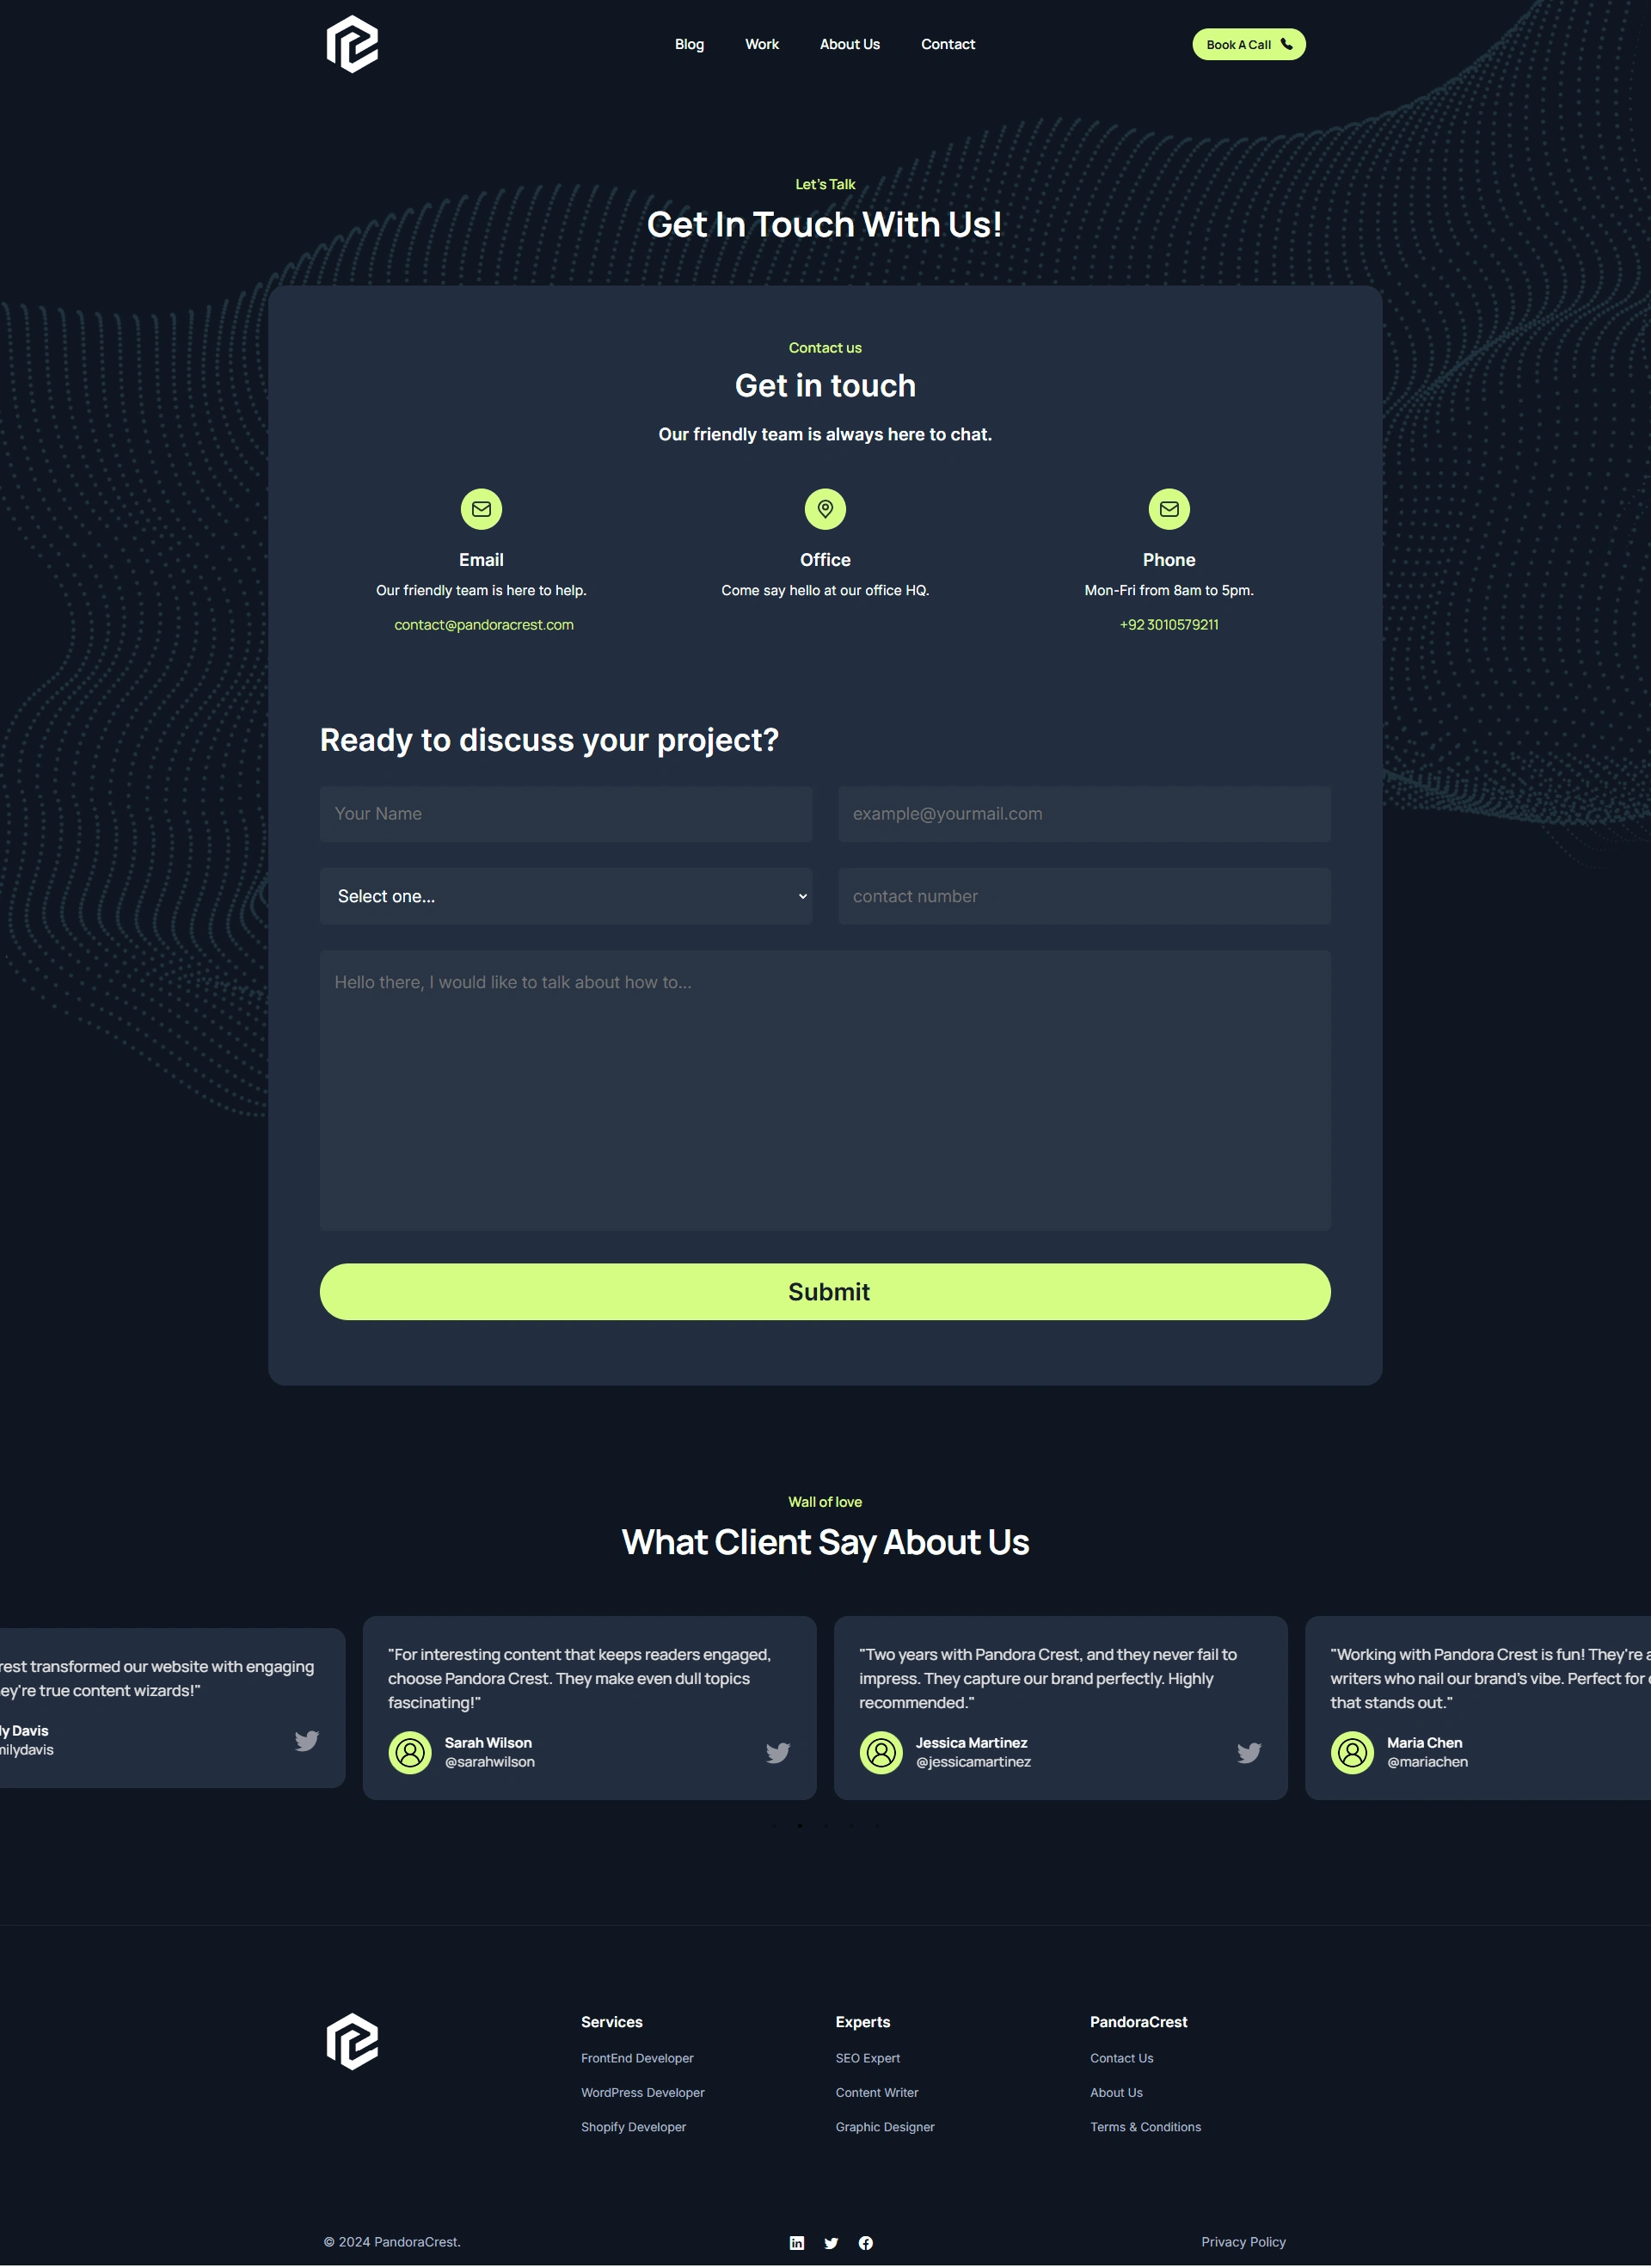This screenshot has height=2268, width=1651.
Task: Click the Privacy Policy footer link
Action: point(1243,2240)
